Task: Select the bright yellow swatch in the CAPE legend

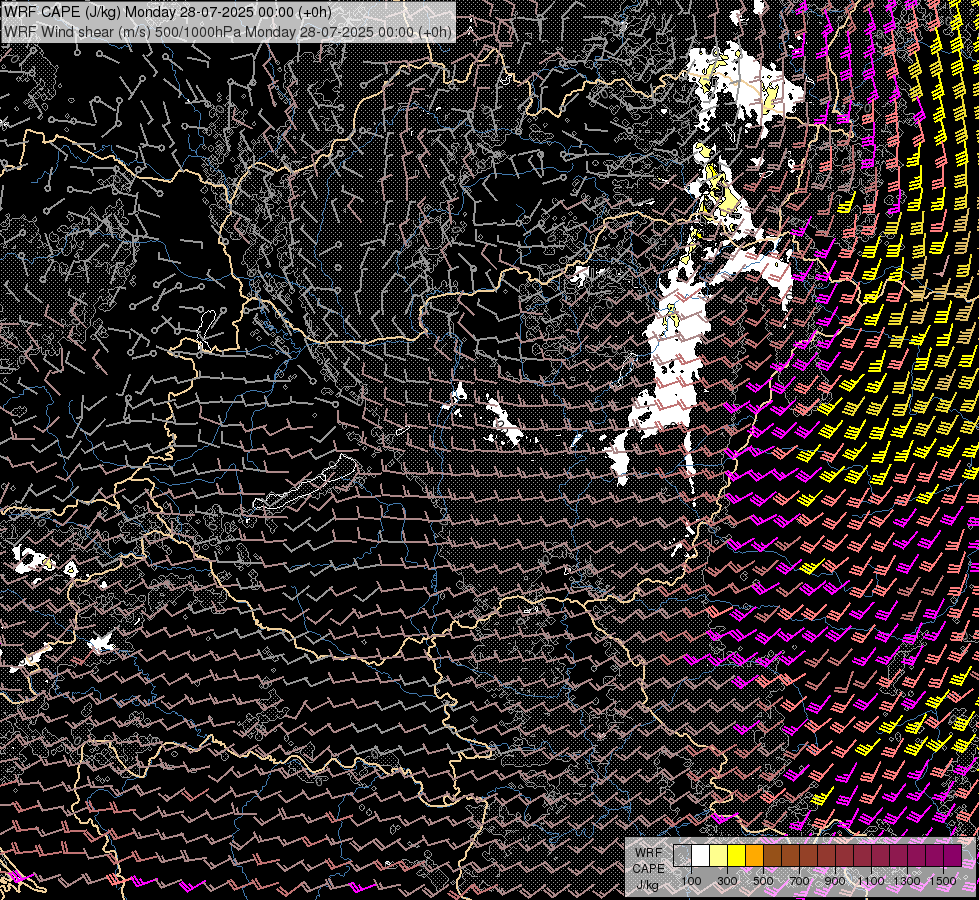Action: coord(737,855)
